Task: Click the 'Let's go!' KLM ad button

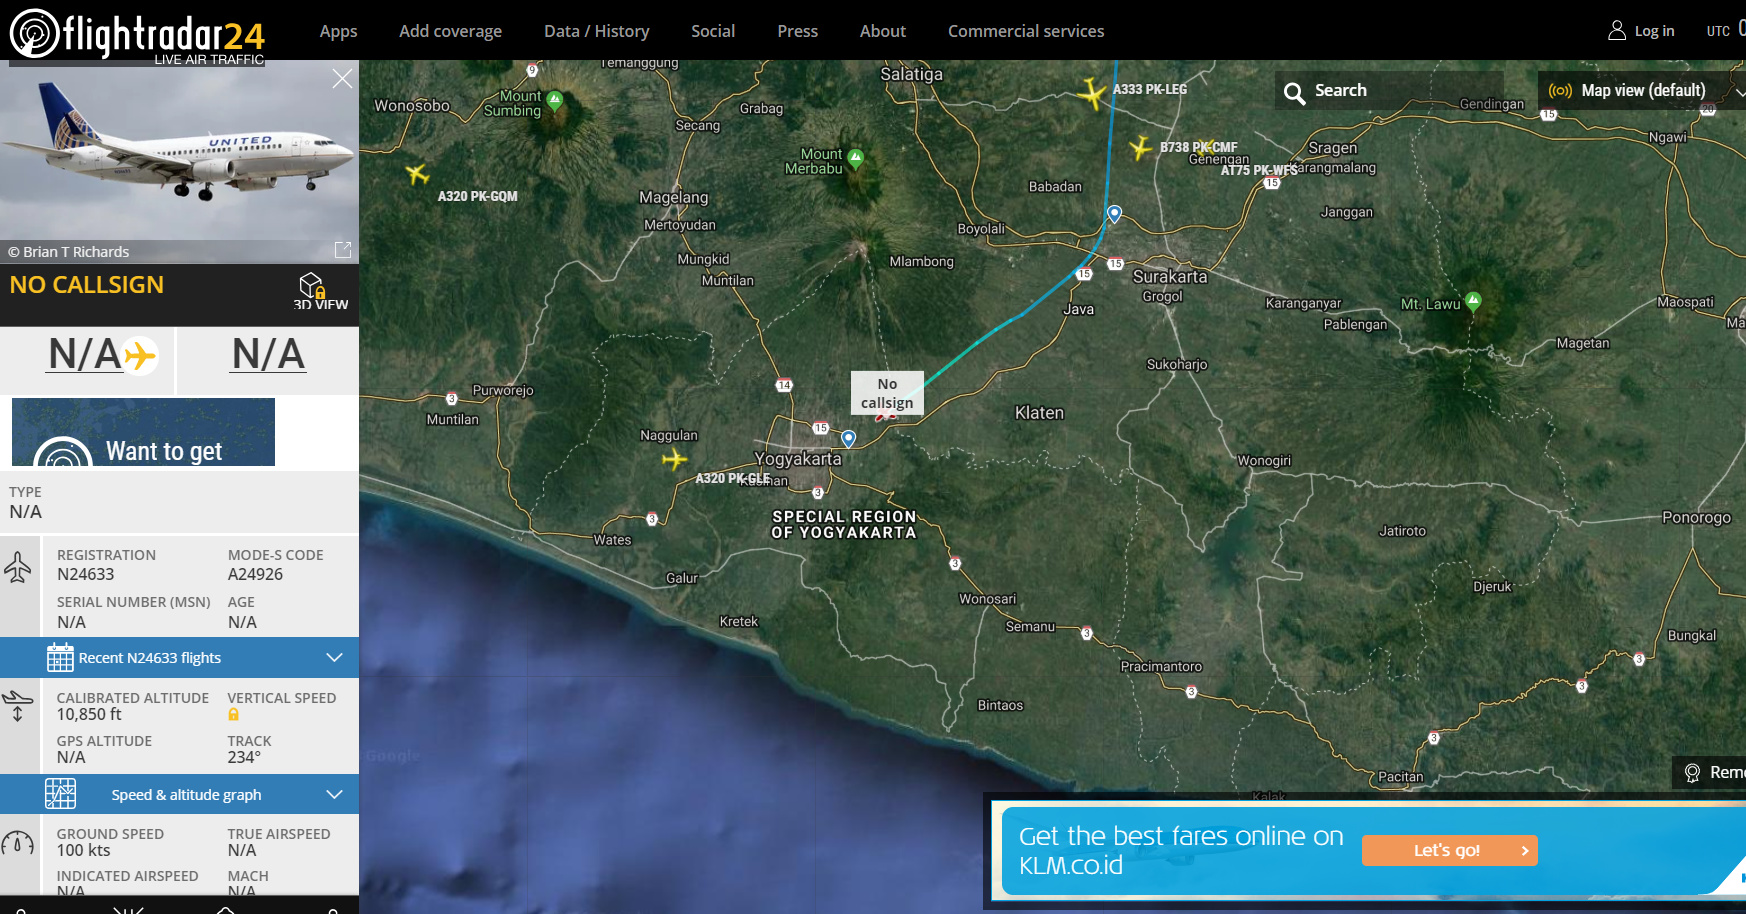Action: 1449,850
